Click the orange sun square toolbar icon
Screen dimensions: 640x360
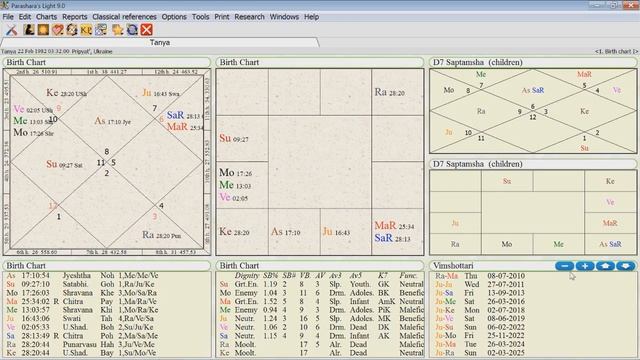pos(43,30)
